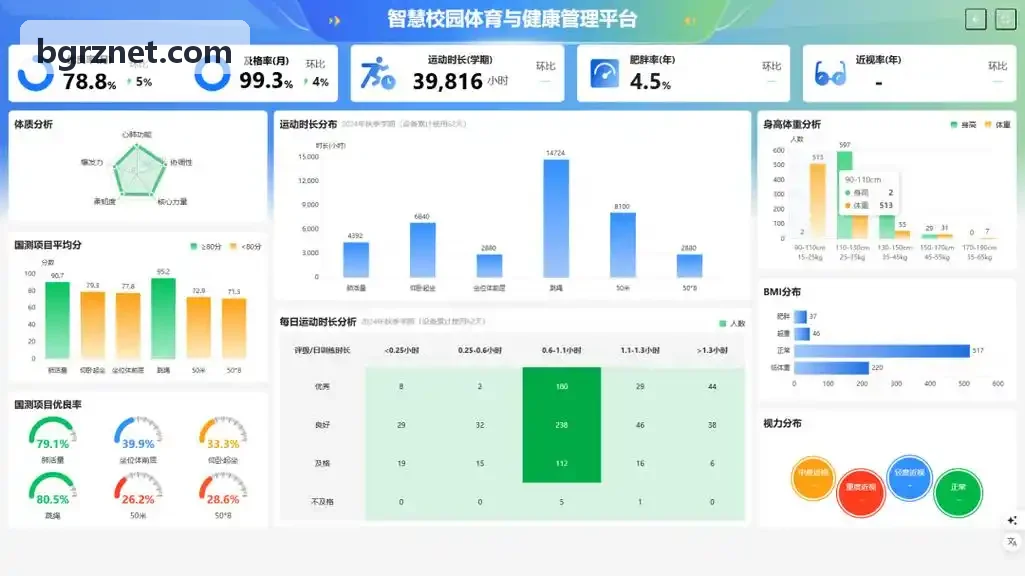The width and height of the screenshot is (1025, 576).
Task: Click the dark green cell with 112
Action: point(562,464)
